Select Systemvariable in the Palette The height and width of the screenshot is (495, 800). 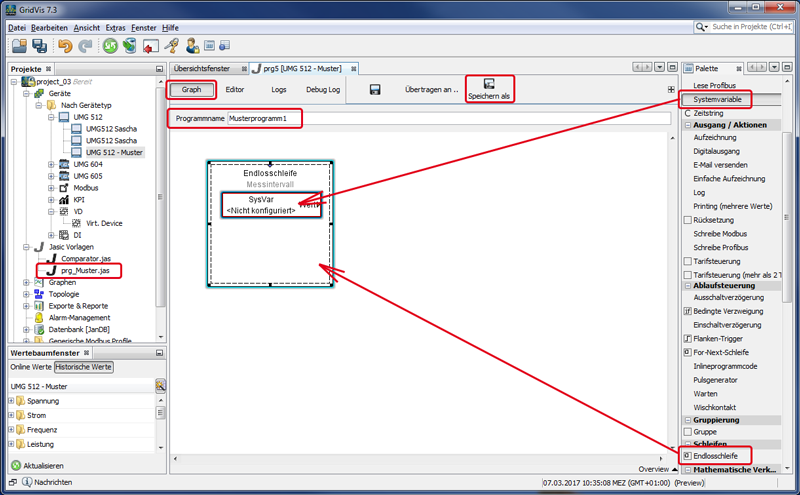pyautogui.click(x=717, y=99)
